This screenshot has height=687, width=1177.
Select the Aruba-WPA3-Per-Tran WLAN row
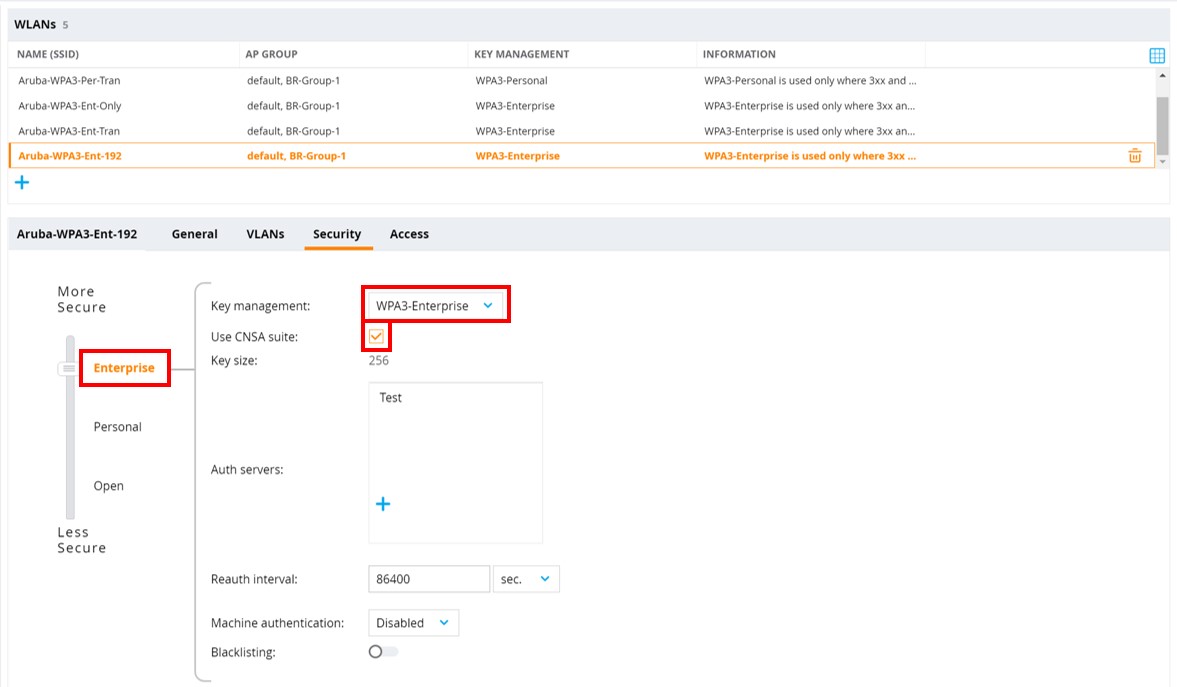582,80
